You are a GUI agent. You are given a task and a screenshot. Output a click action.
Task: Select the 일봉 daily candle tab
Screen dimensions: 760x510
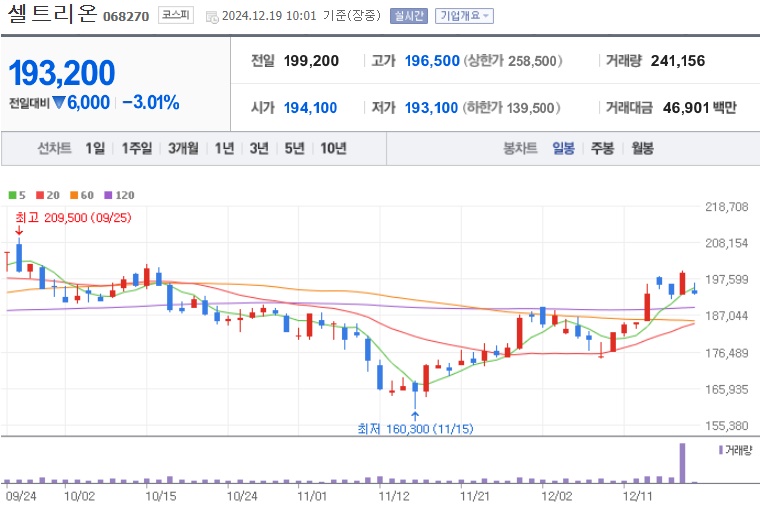pyautogui.click(x=563, y=148)
